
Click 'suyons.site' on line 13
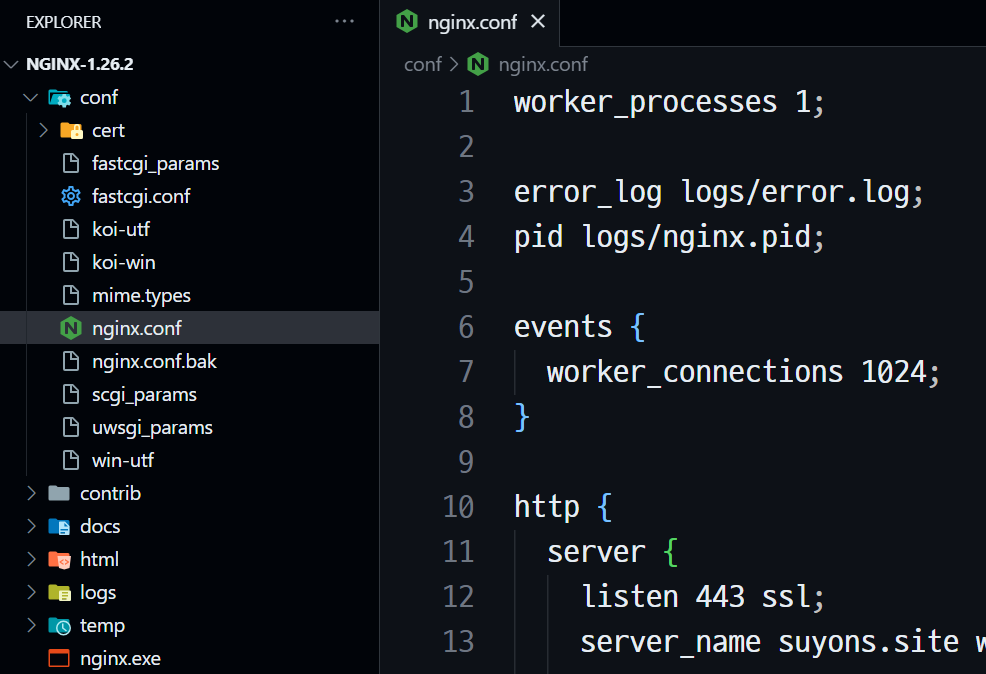(x=868, y=642)
